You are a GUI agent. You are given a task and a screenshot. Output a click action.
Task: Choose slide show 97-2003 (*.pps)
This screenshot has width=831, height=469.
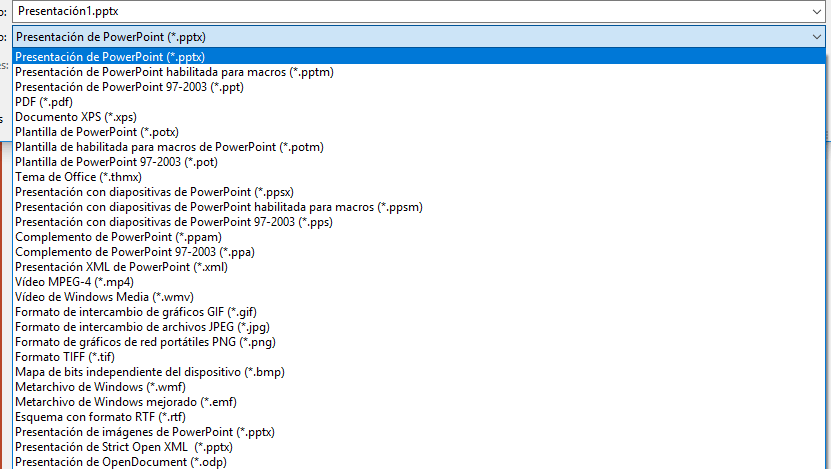click(x=419, y=222)
